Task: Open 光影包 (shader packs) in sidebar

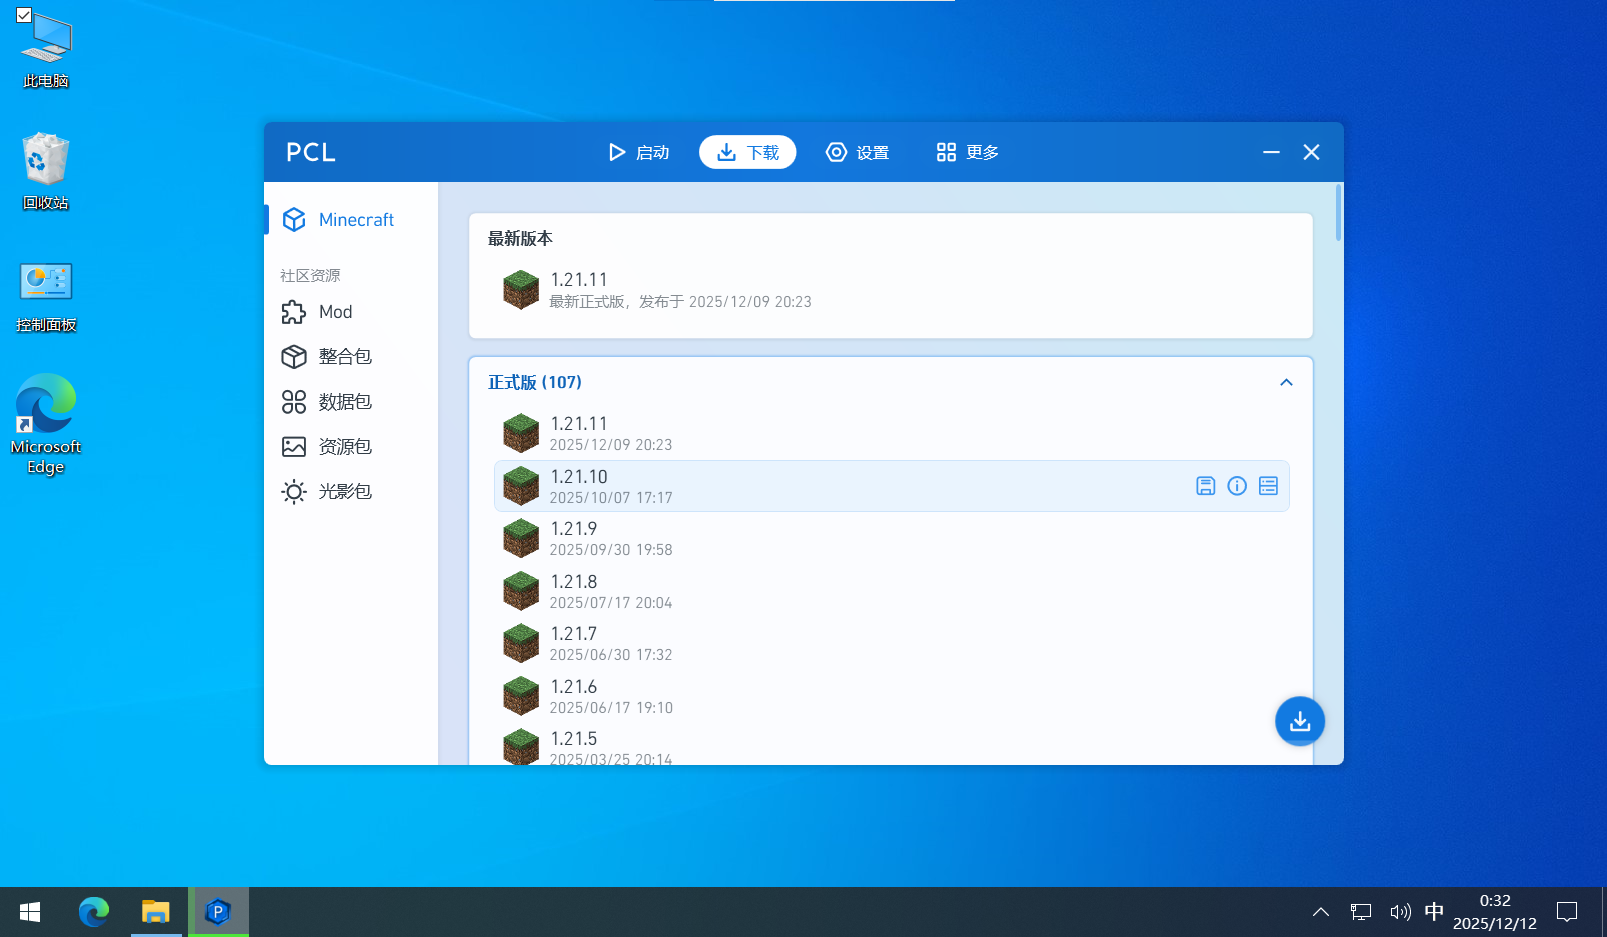Action: (344, 492)
